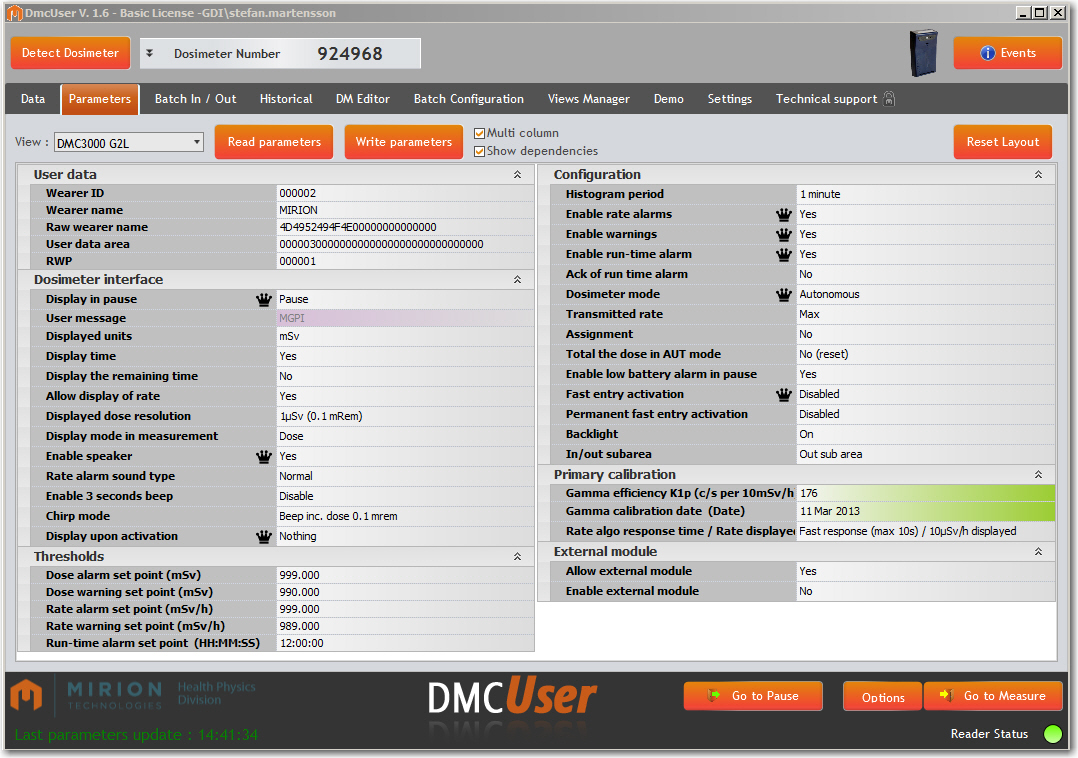This screenshot has height=758, width=1078.
Task: Collapse the Thresholds section
Action: (517, 557)
